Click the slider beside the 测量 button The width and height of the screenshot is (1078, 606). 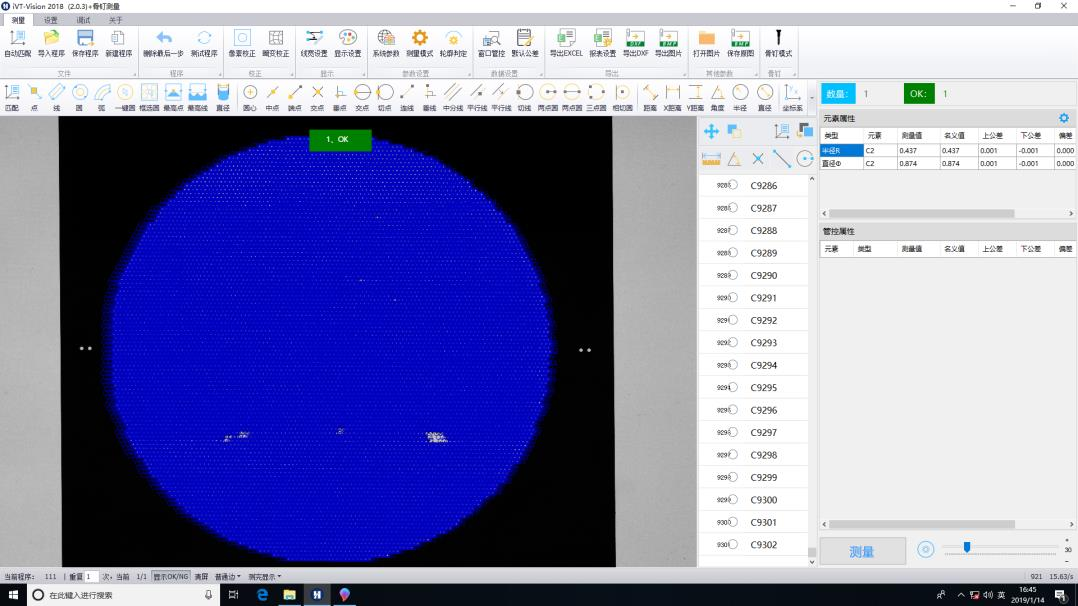point(966,547)
